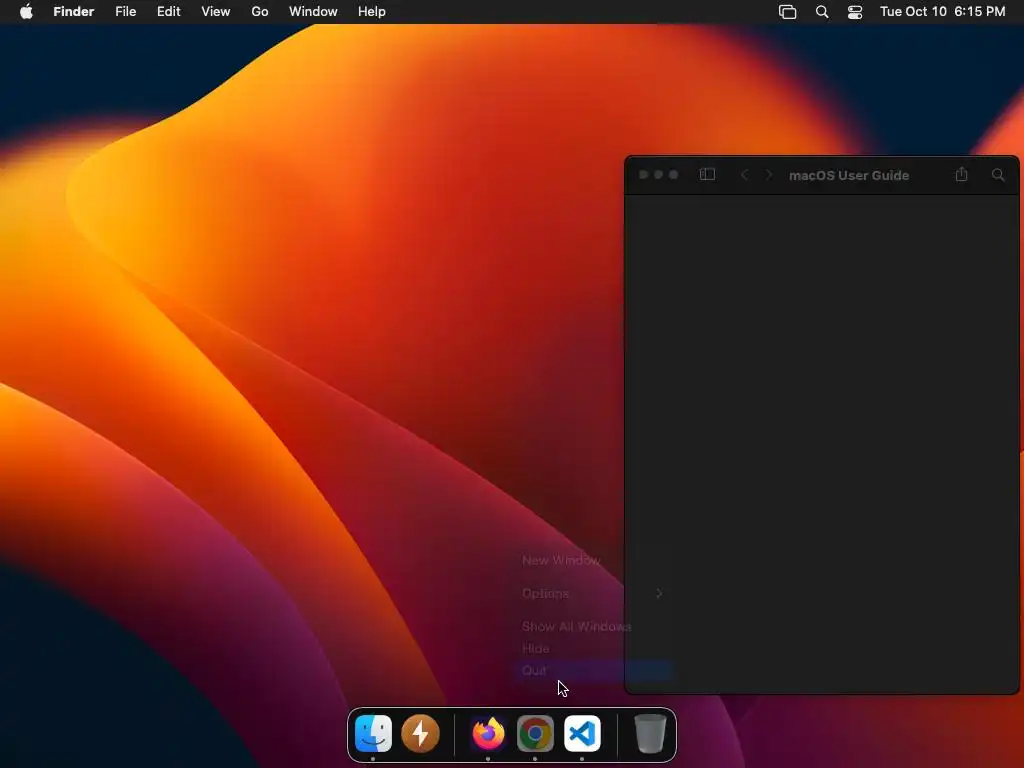Viewport: 1024px width, 768px height.
Task: Open the Help menu
Action: [x=372, y=12]
